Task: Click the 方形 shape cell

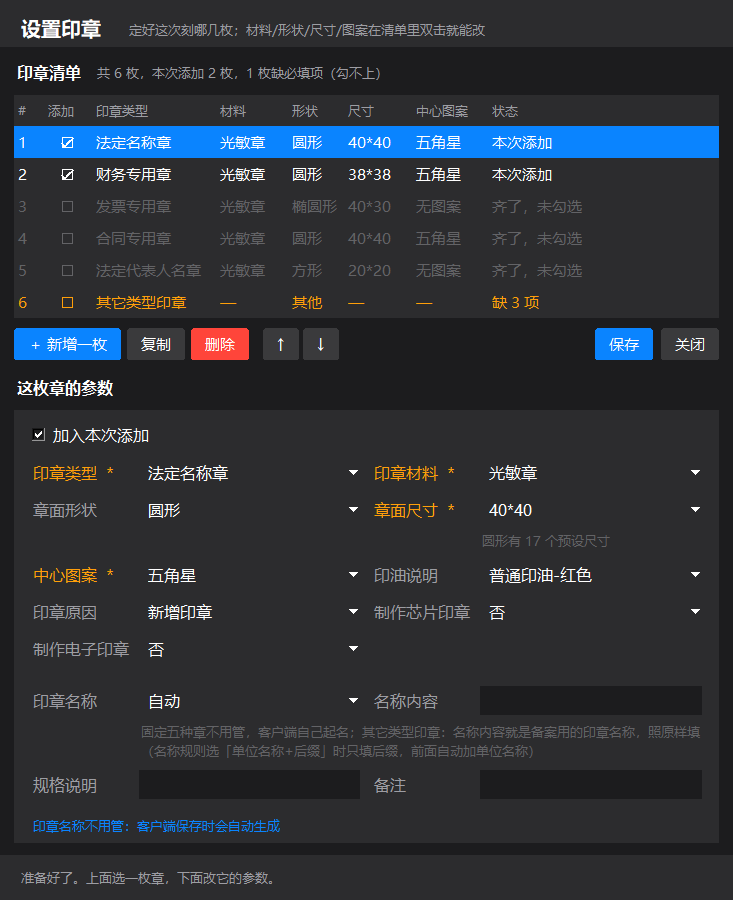Action: (x=307, y=271)
